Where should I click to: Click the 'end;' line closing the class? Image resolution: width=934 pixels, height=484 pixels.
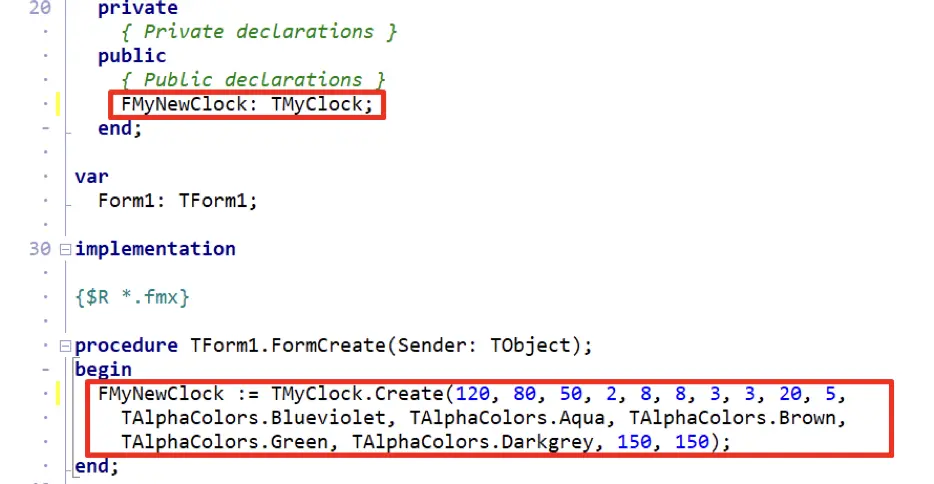coord(120,129)
